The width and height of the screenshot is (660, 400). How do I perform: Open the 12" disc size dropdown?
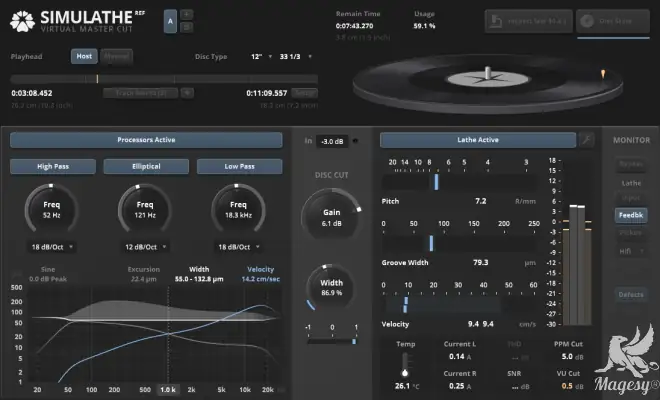261,56
